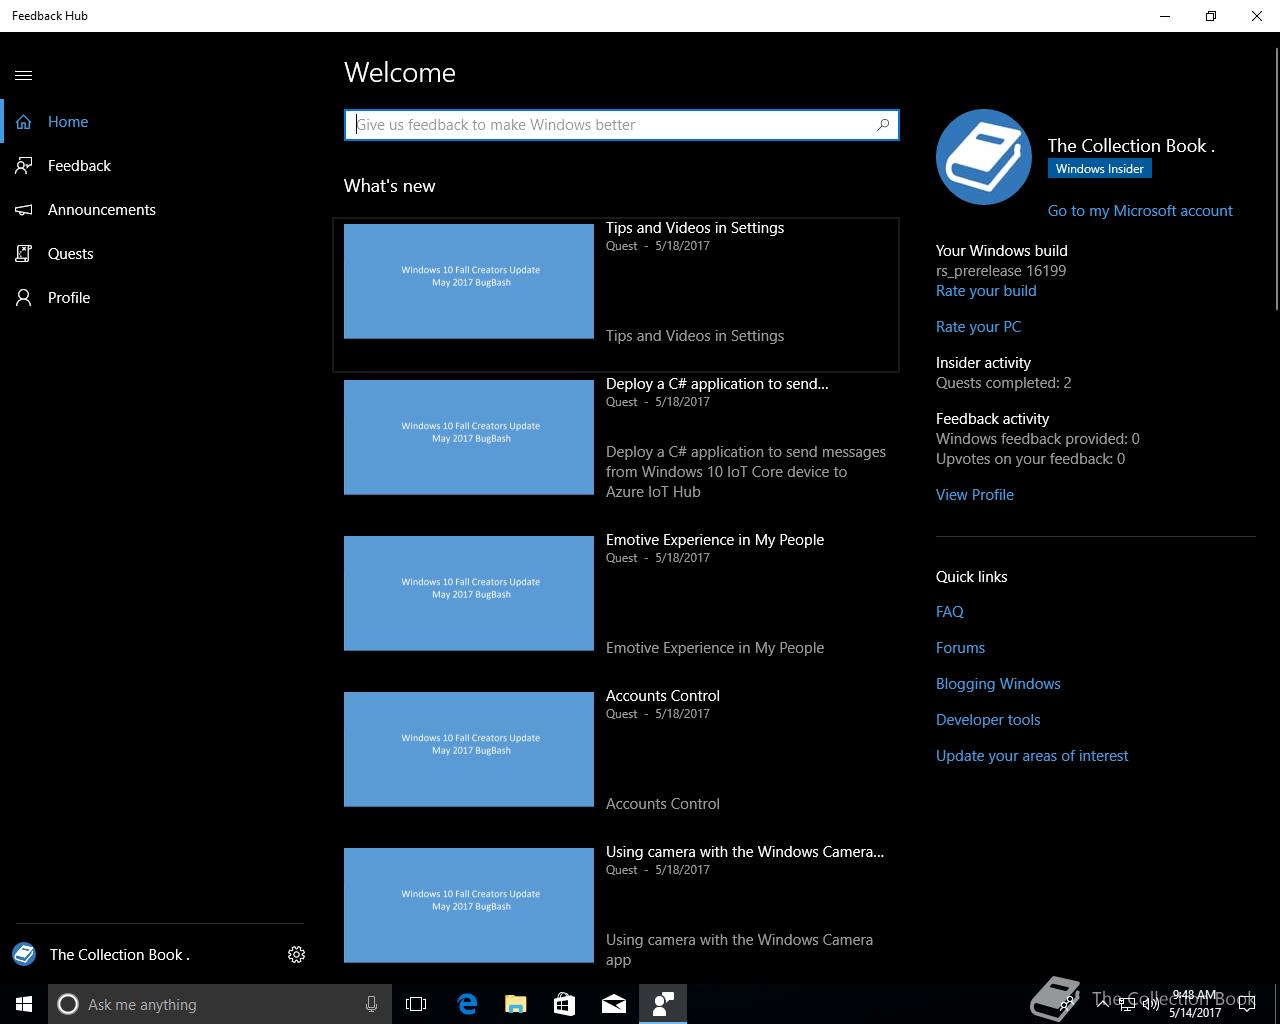Open the hamburger navigation menu
The height and width of the screenshot is (1024, 1280).
tap(24, 75)
